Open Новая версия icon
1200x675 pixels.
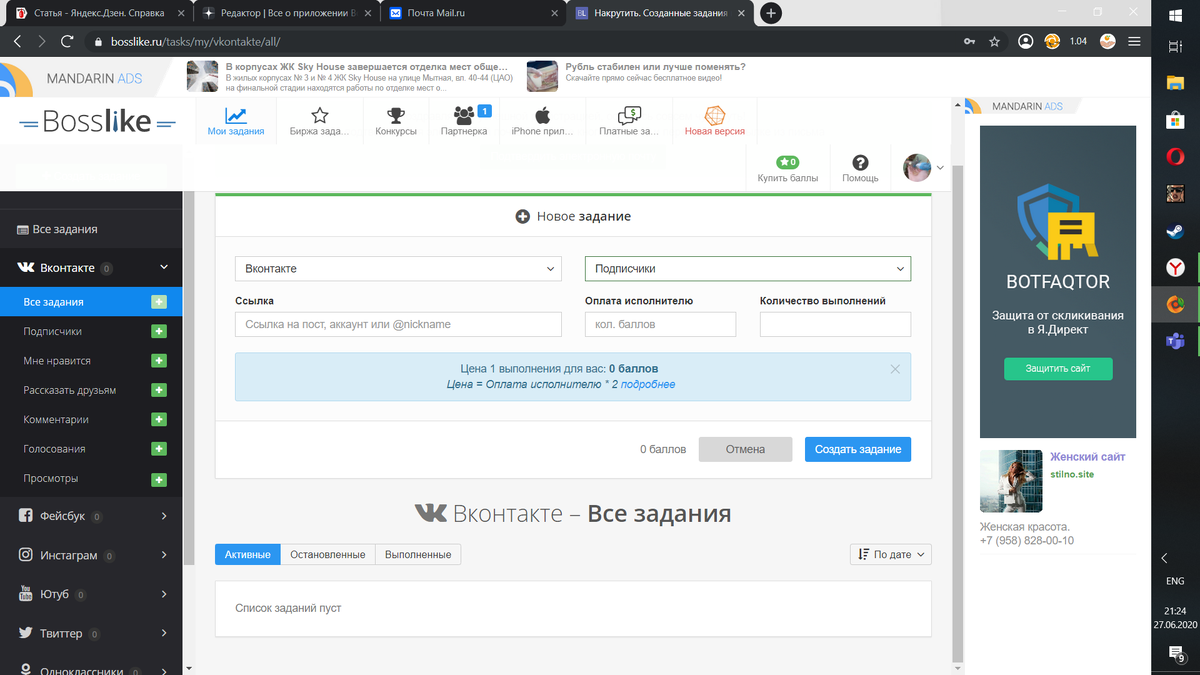[x=714, y=115]
